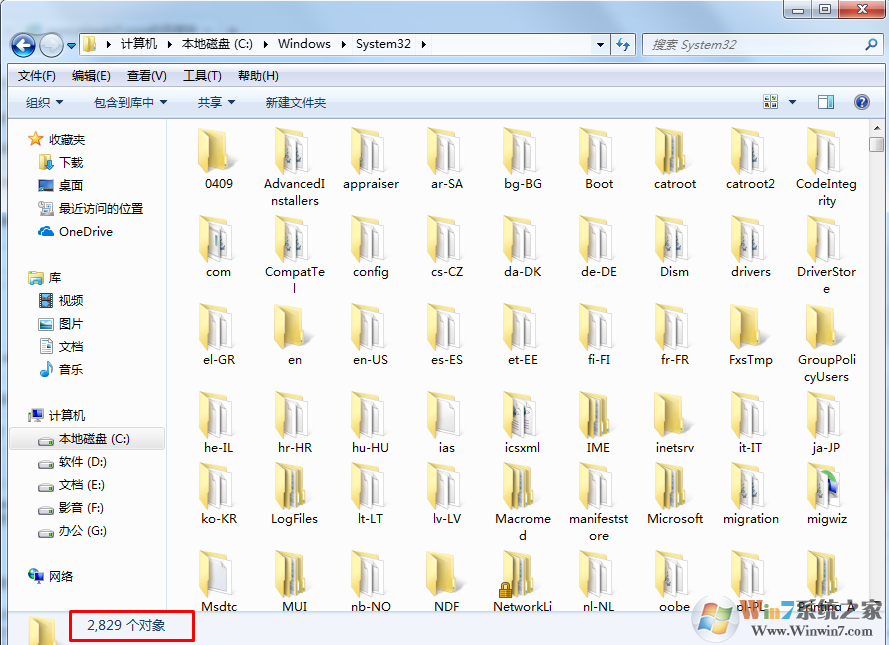Open the 包含到库中 dropdown
The image size is (889, 645).
tap(130, 103)
